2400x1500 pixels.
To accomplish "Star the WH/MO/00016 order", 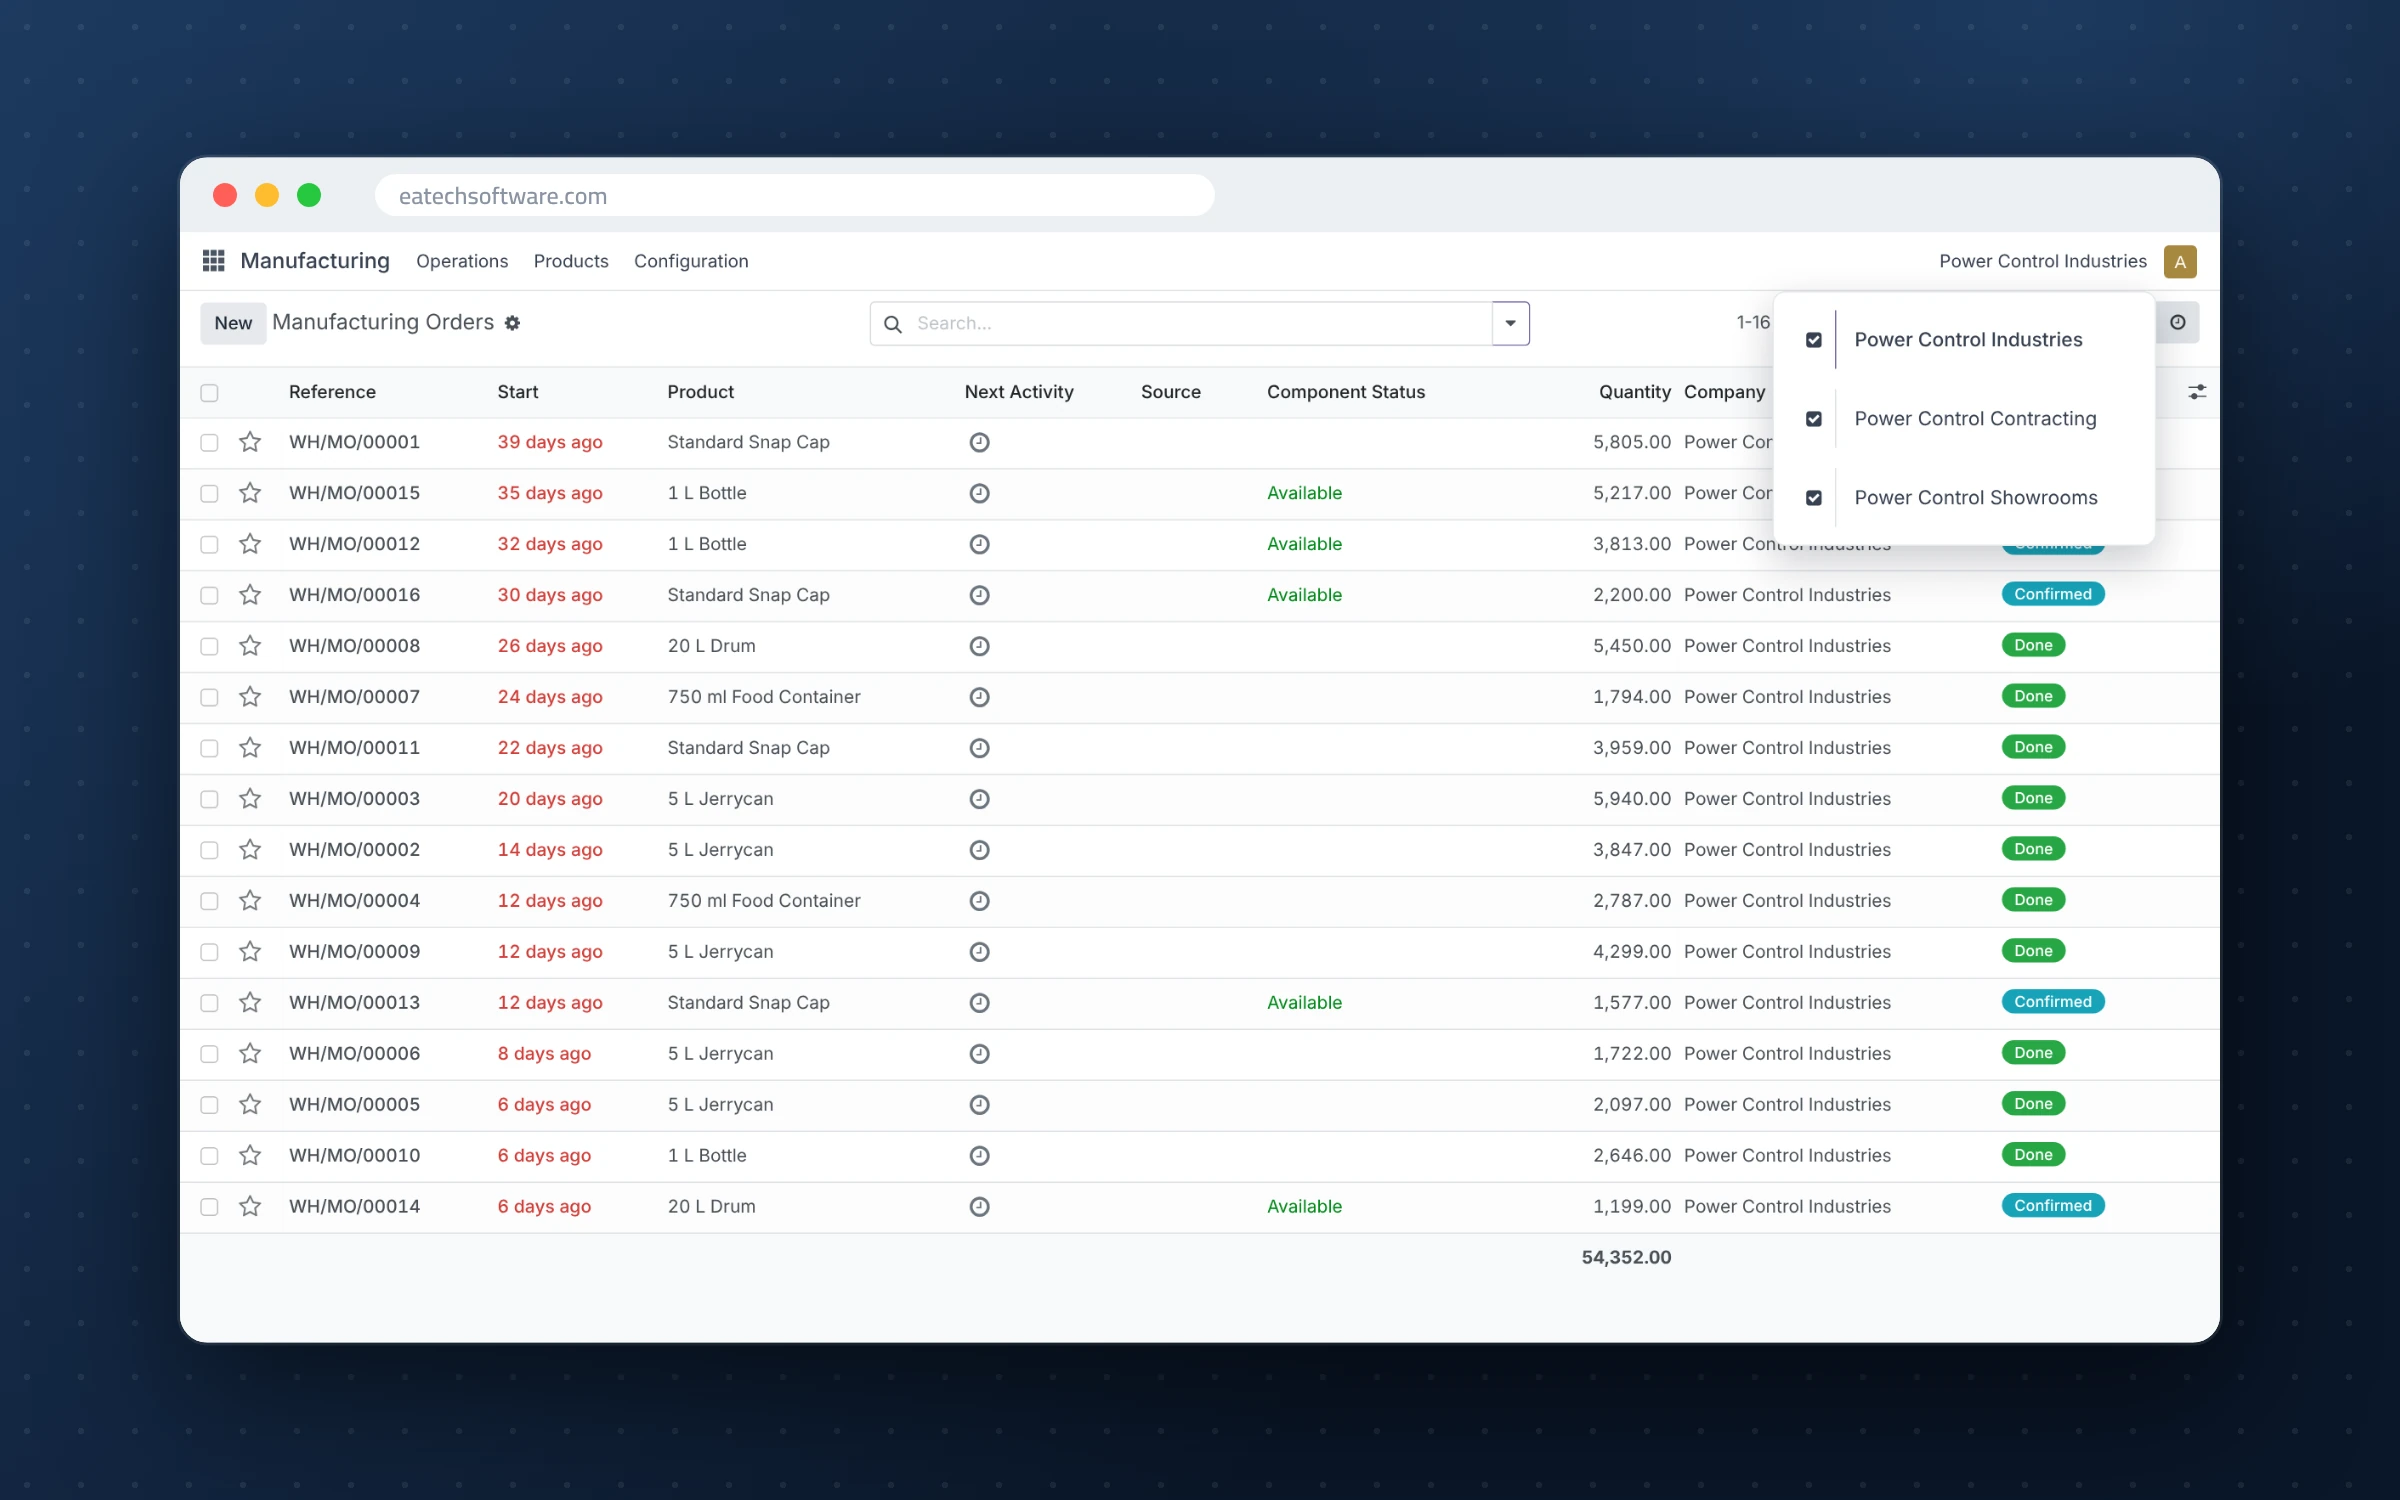I will 250,595.
